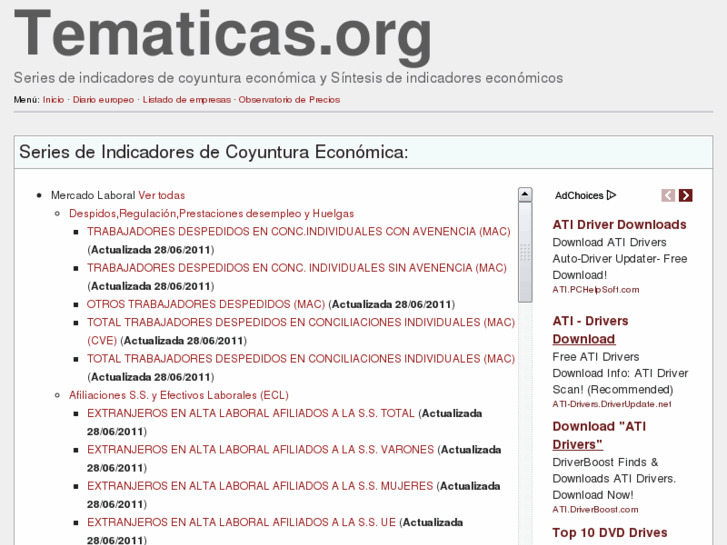
Task: Click the ATI Driver Downloads ad title
Action: pyautogui.click(x=619, y=224)
